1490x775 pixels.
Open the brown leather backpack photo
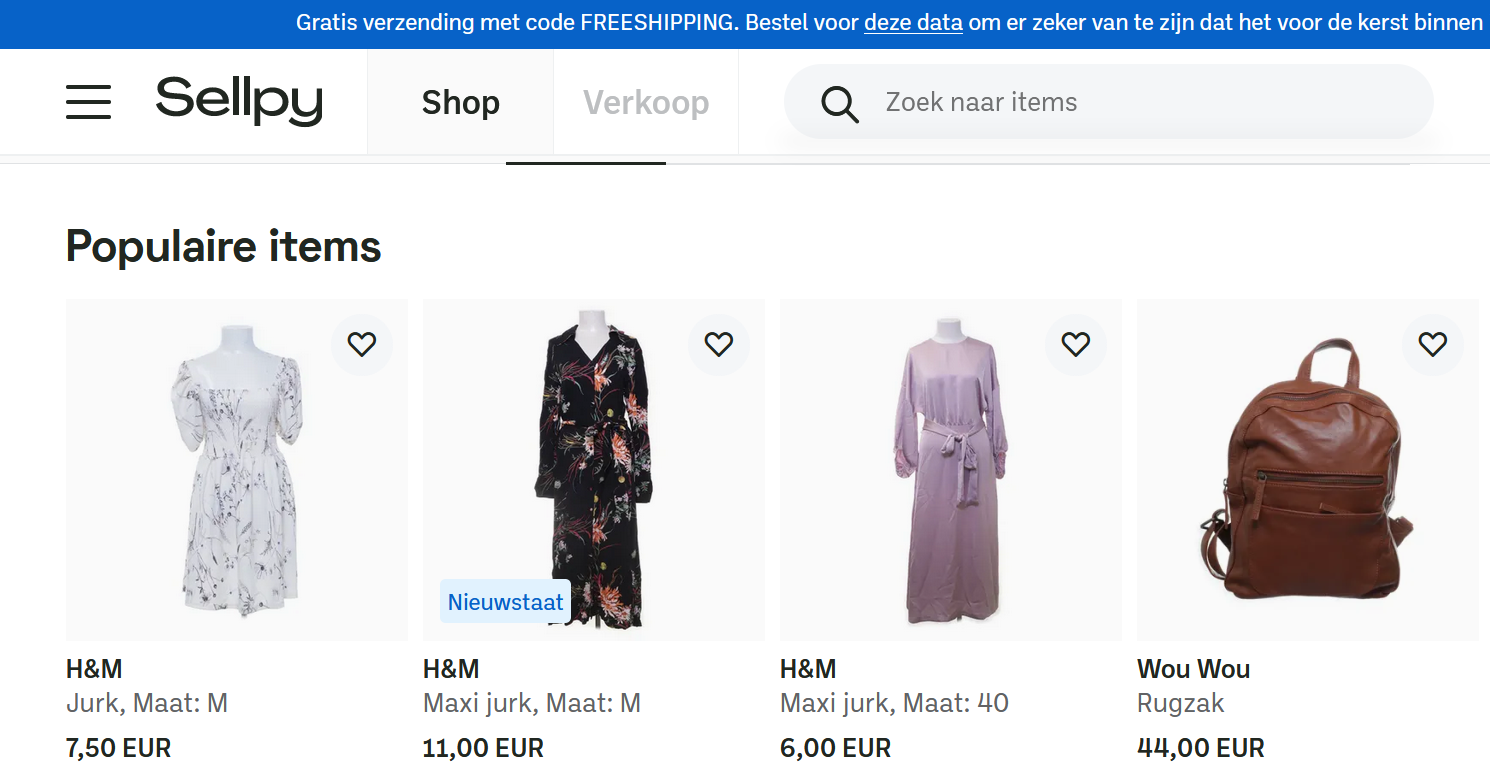point(1308,470)
